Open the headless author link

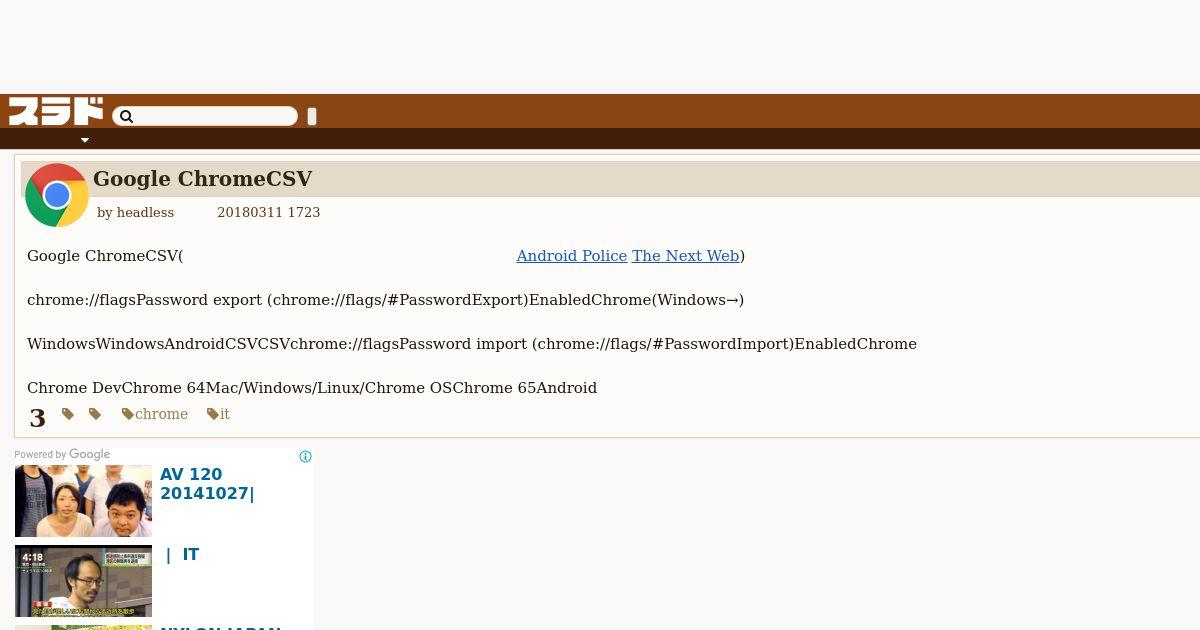[x=145, y=213]
